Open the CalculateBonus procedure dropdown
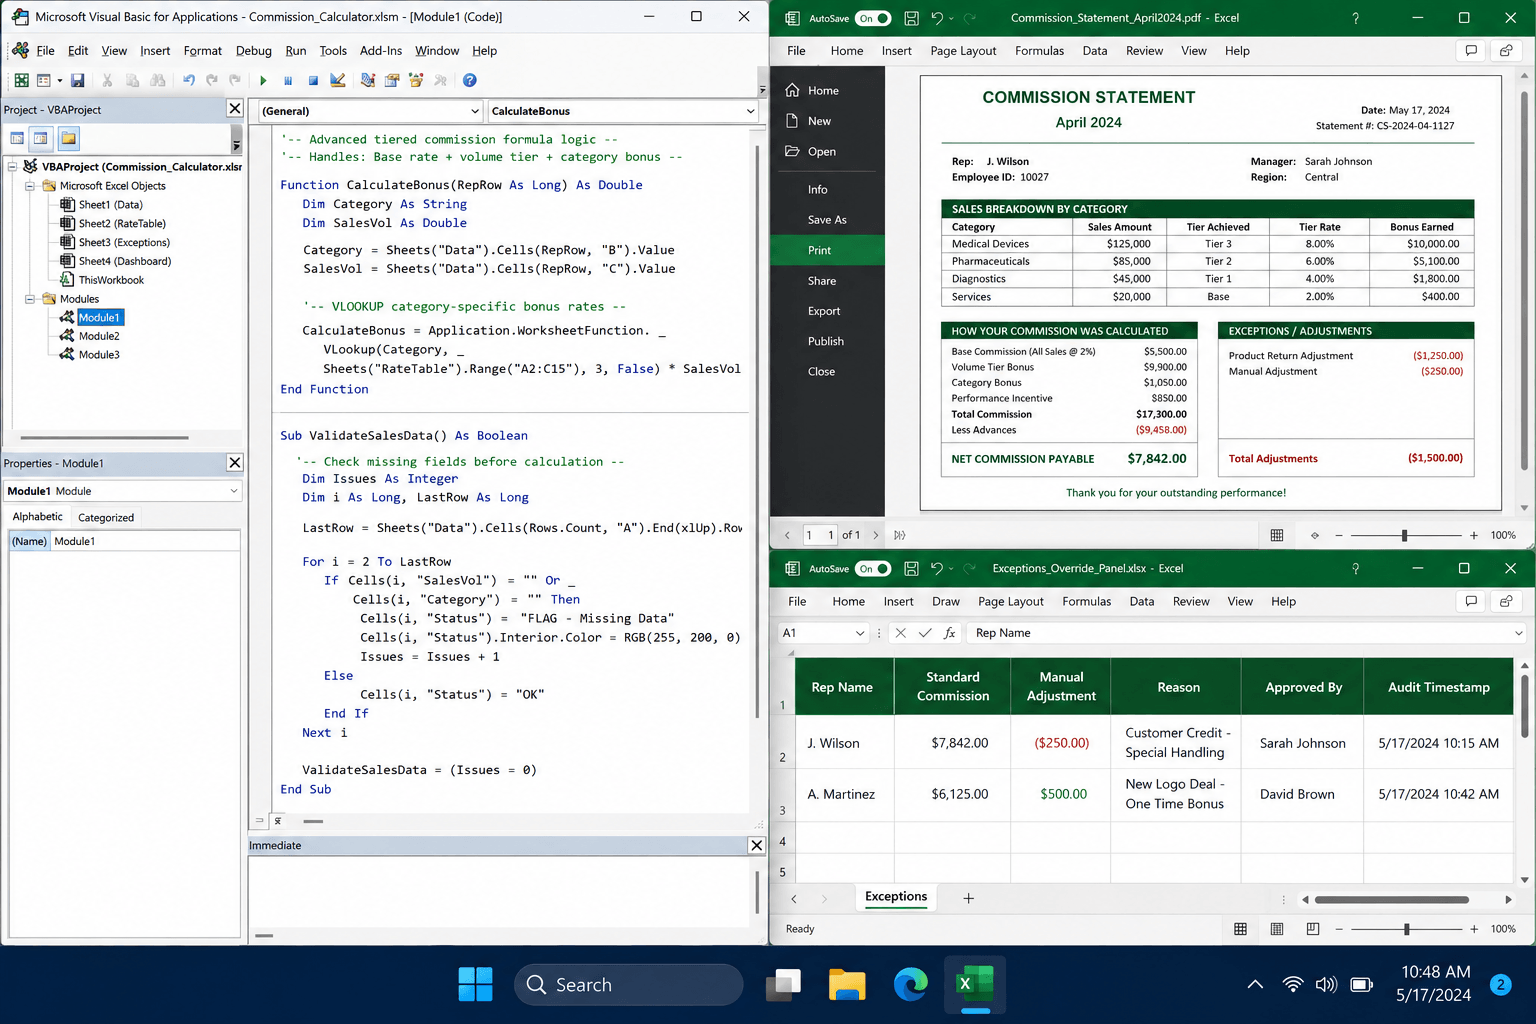Screen dimensions: 1536x1024 pyautogui.click(x=751, y=111)
